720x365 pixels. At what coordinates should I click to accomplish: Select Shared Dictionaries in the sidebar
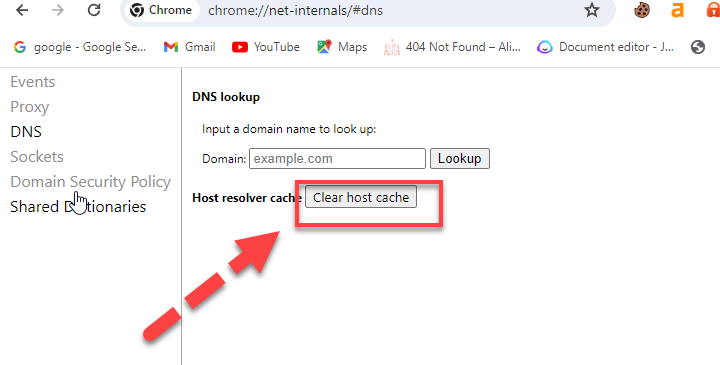[x=78, y=207]
